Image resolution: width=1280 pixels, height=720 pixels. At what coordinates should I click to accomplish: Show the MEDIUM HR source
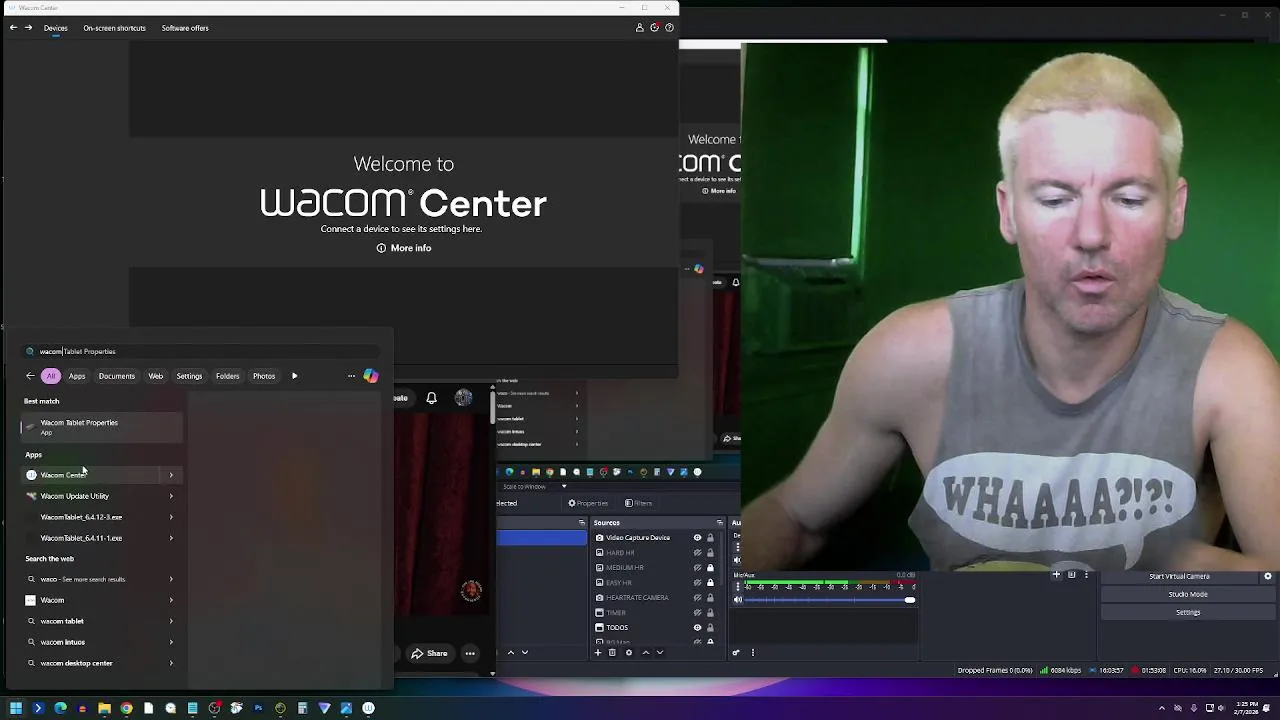(x=697, y=567)
